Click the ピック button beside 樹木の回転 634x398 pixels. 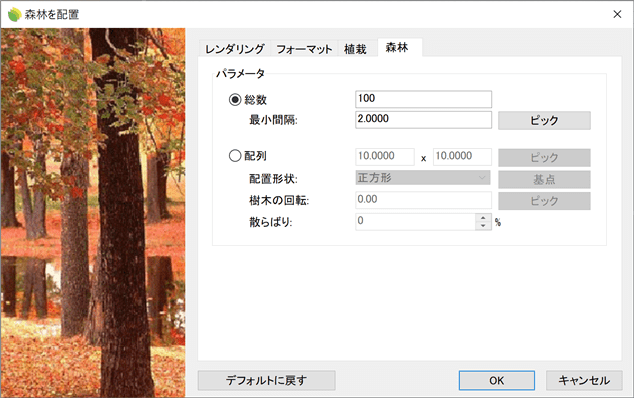click(x=544, y=201)
